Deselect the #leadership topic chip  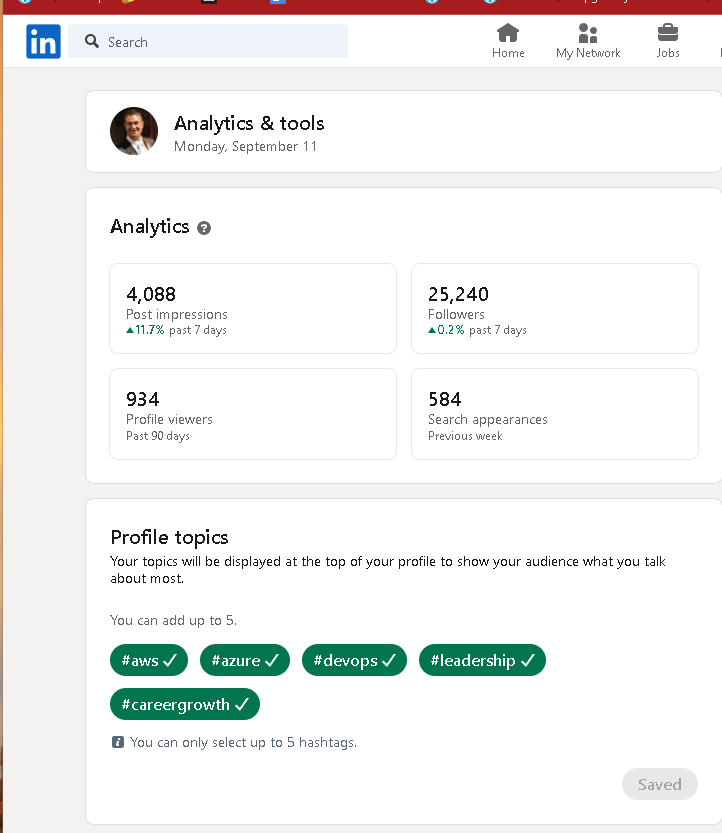point(482,660)
